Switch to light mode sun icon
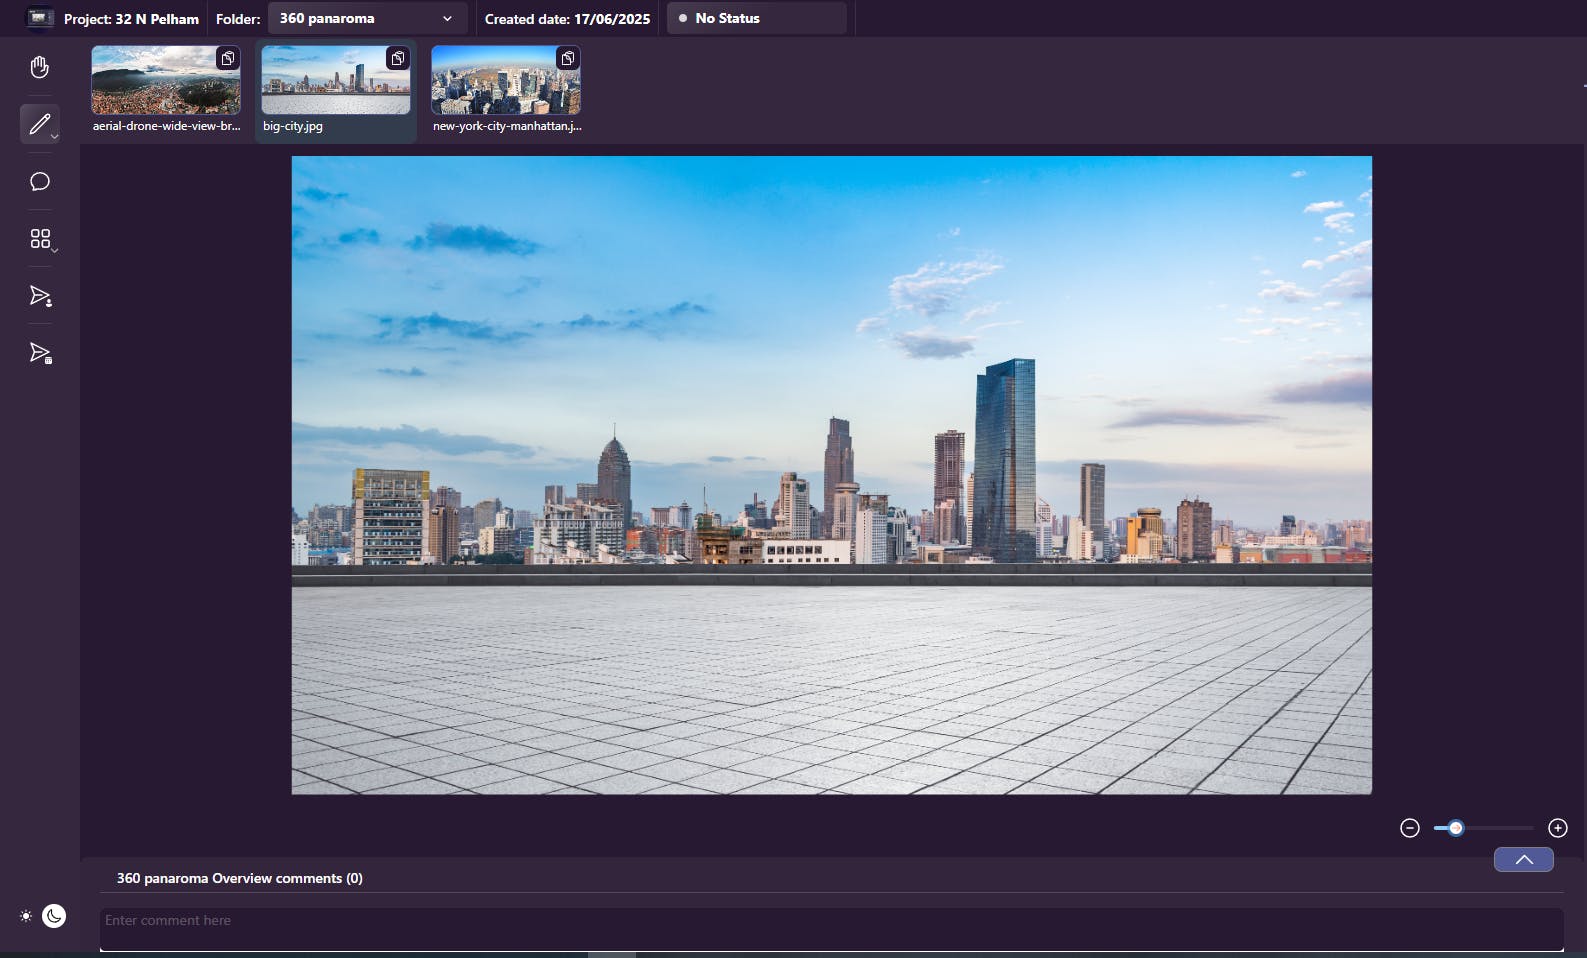The height and width of the screenshot is (958, 1587). pos(26,916)
